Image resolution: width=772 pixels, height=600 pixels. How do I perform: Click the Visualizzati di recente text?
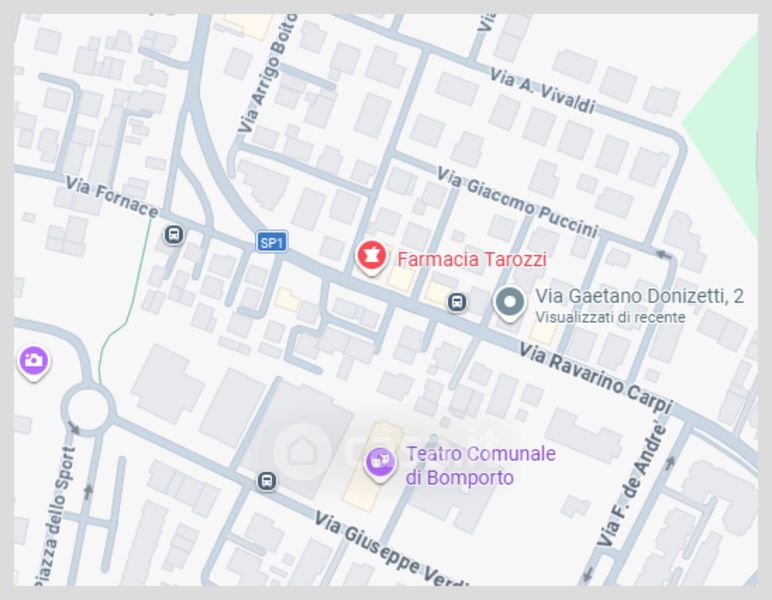click(610, 317)
